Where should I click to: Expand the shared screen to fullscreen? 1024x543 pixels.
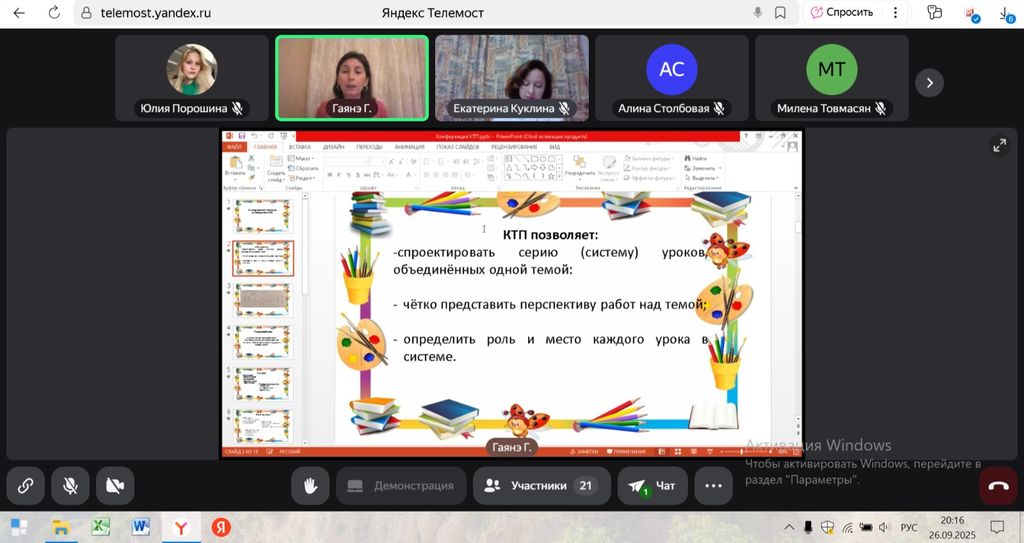(999, 146)
